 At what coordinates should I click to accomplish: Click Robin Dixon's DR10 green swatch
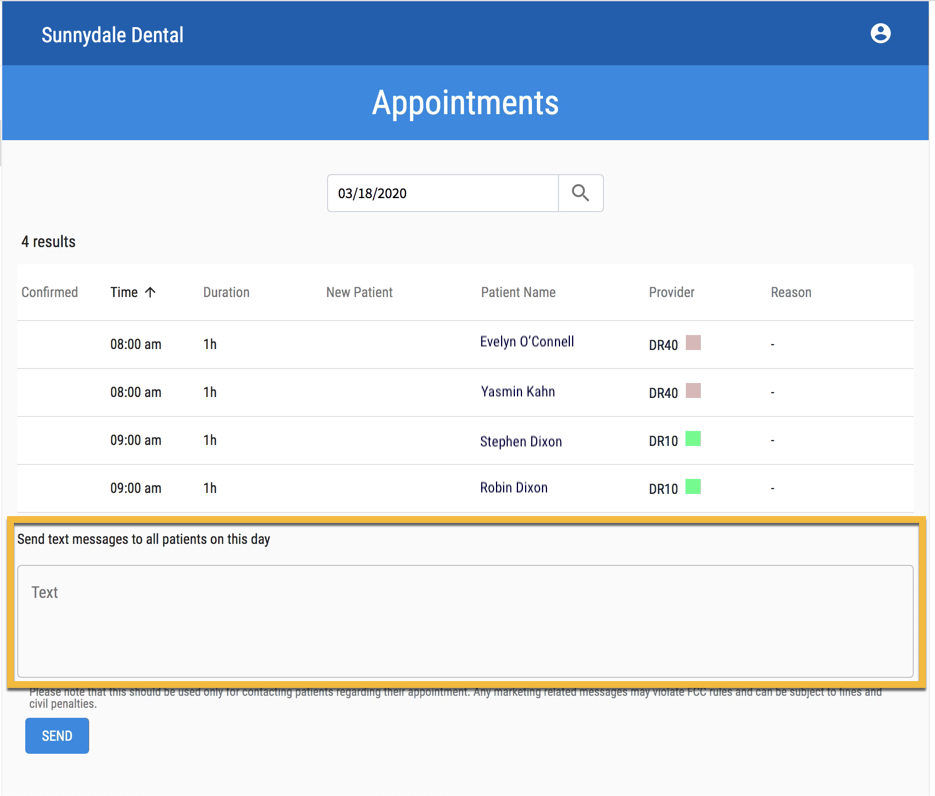pos(693,487)
